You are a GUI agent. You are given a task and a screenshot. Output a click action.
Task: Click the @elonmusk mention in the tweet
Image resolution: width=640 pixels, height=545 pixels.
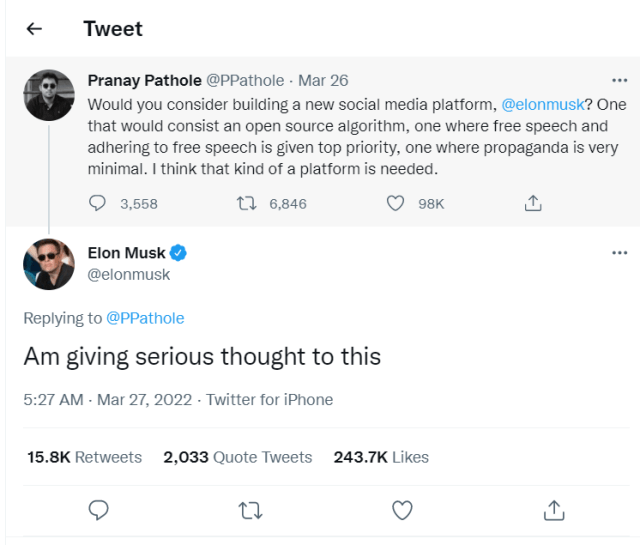pyautogui.click(x=542, y=103)
